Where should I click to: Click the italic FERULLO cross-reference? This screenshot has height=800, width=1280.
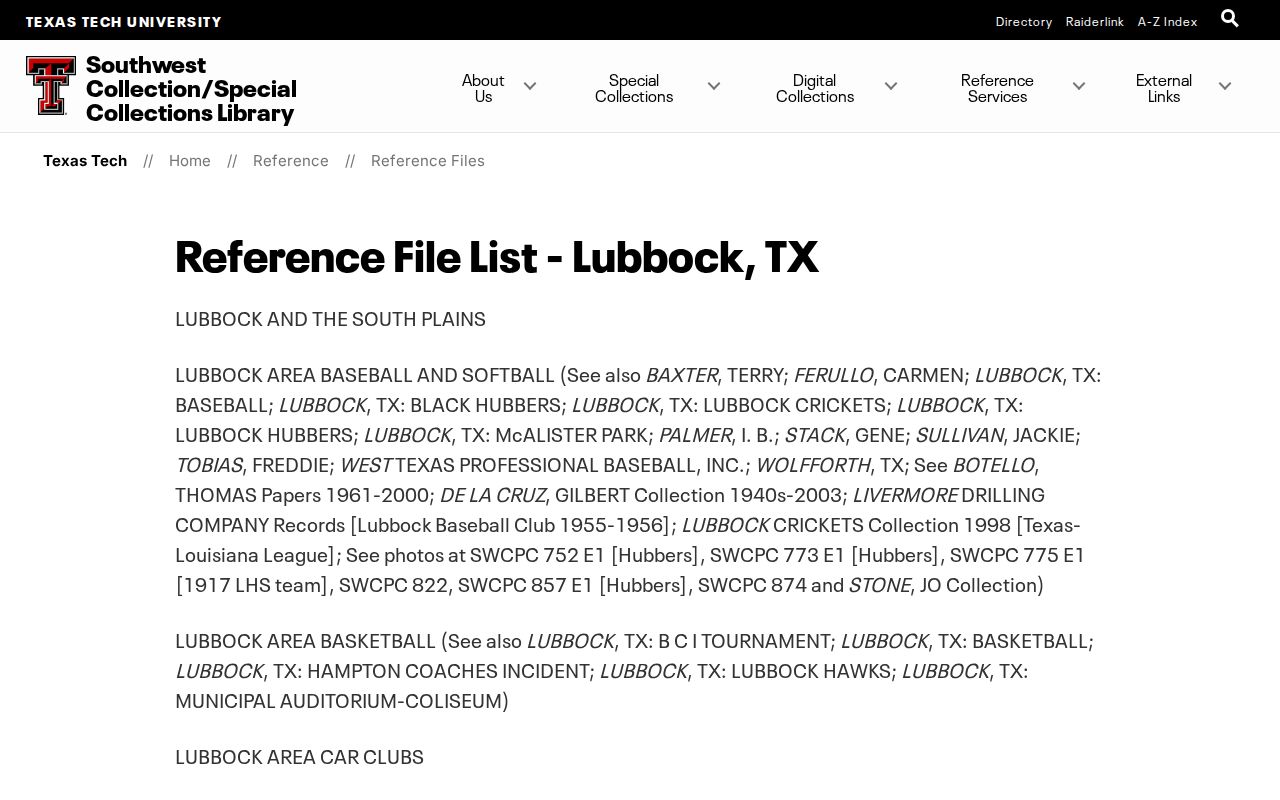tap(834, 374)
